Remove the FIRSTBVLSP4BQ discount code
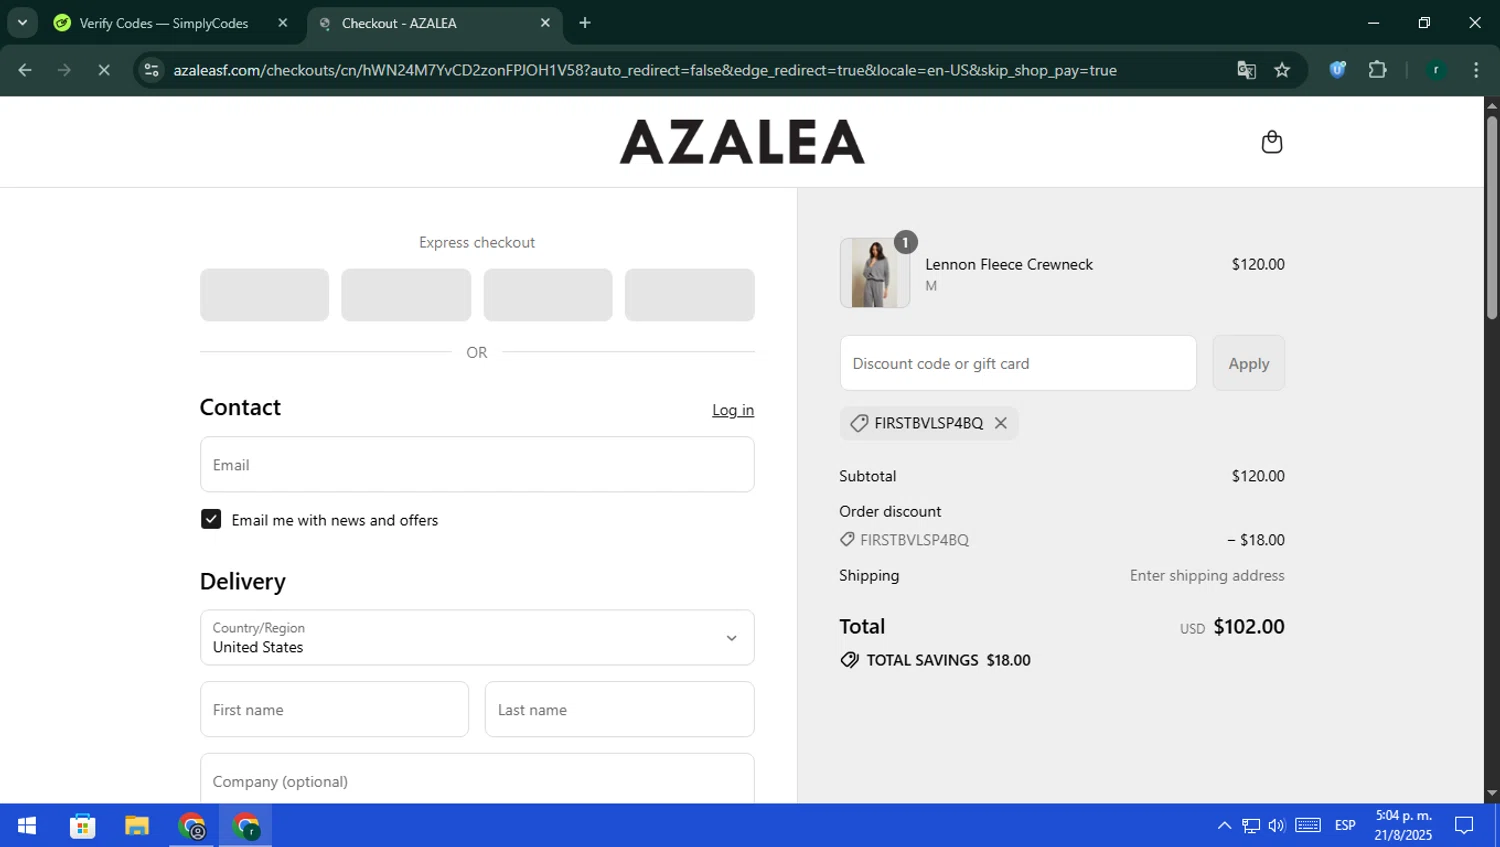The height and width of the screenshot is (847, 1500). tap(1000, 423)
